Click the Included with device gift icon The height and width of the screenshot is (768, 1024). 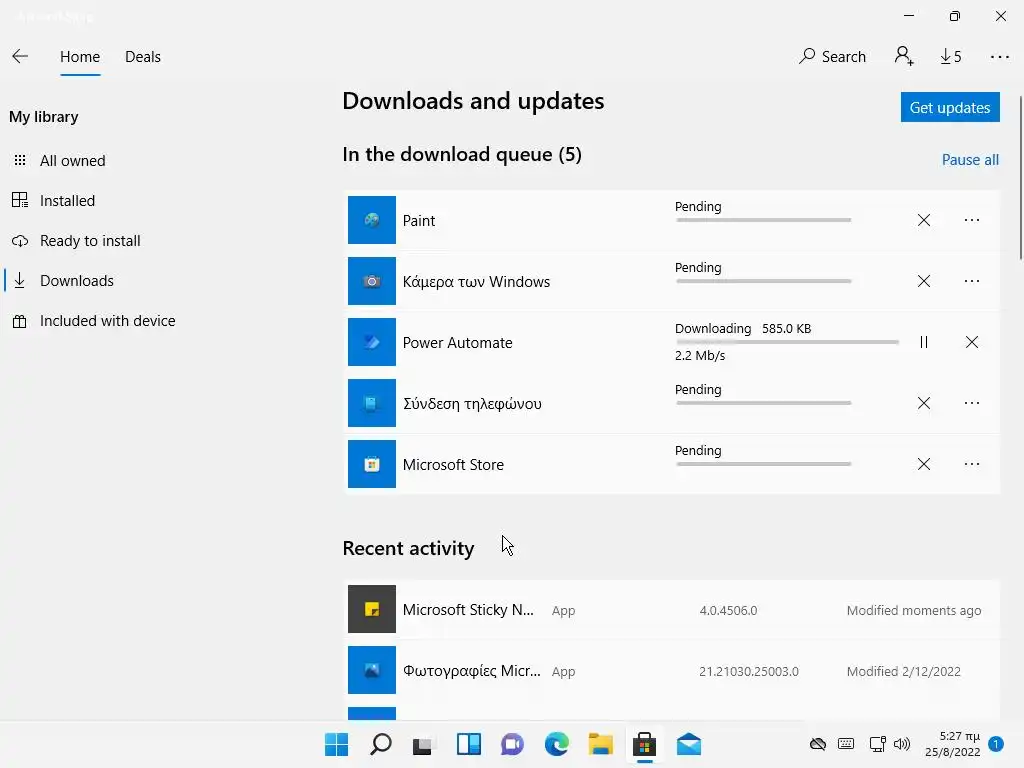20,321
